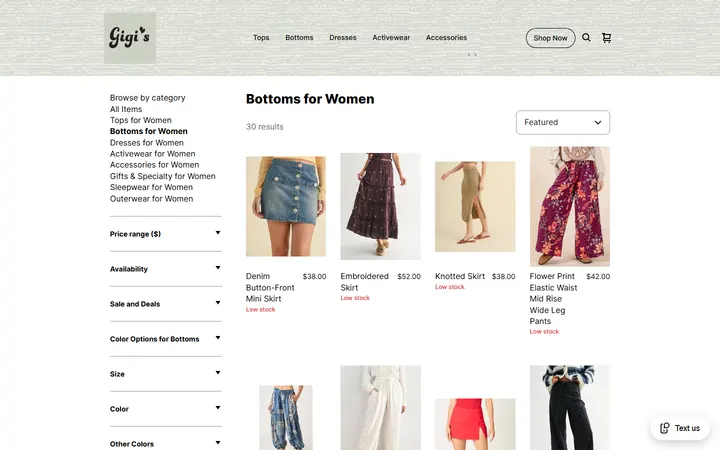Open the Bottoms menu item

(x=299, y=38)
